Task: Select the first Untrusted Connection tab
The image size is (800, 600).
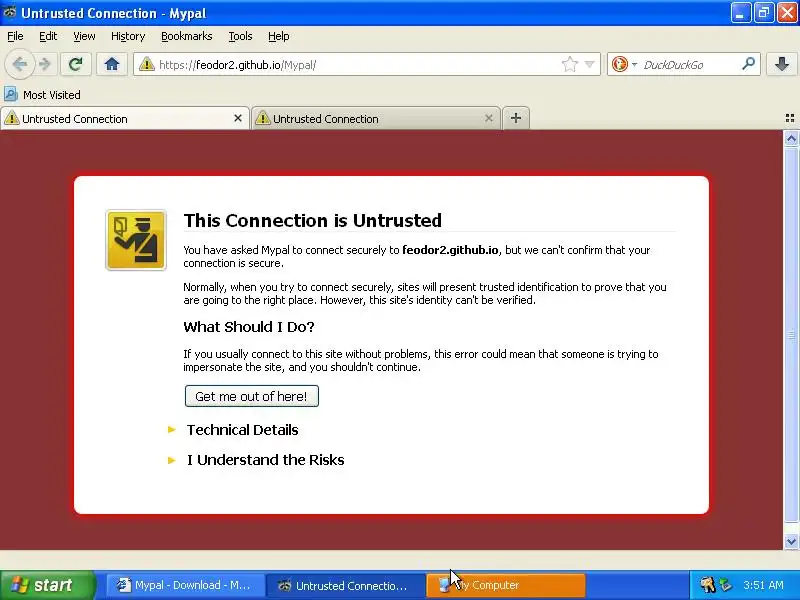Action: [124, 118]
